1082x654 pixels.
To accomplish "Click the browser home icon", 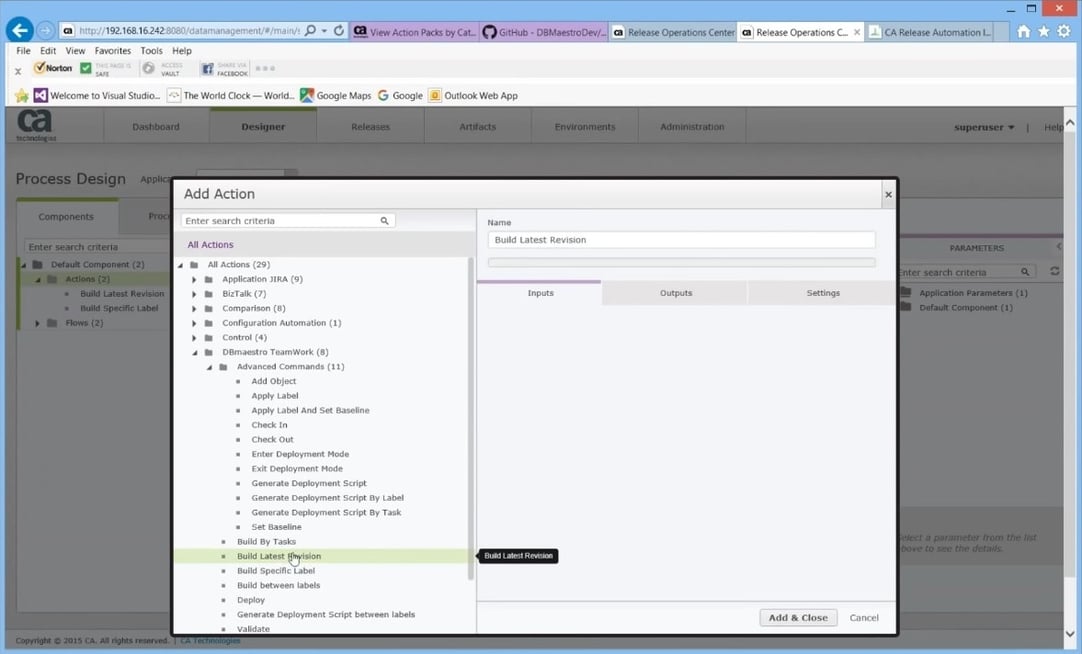I will 1023,31.
